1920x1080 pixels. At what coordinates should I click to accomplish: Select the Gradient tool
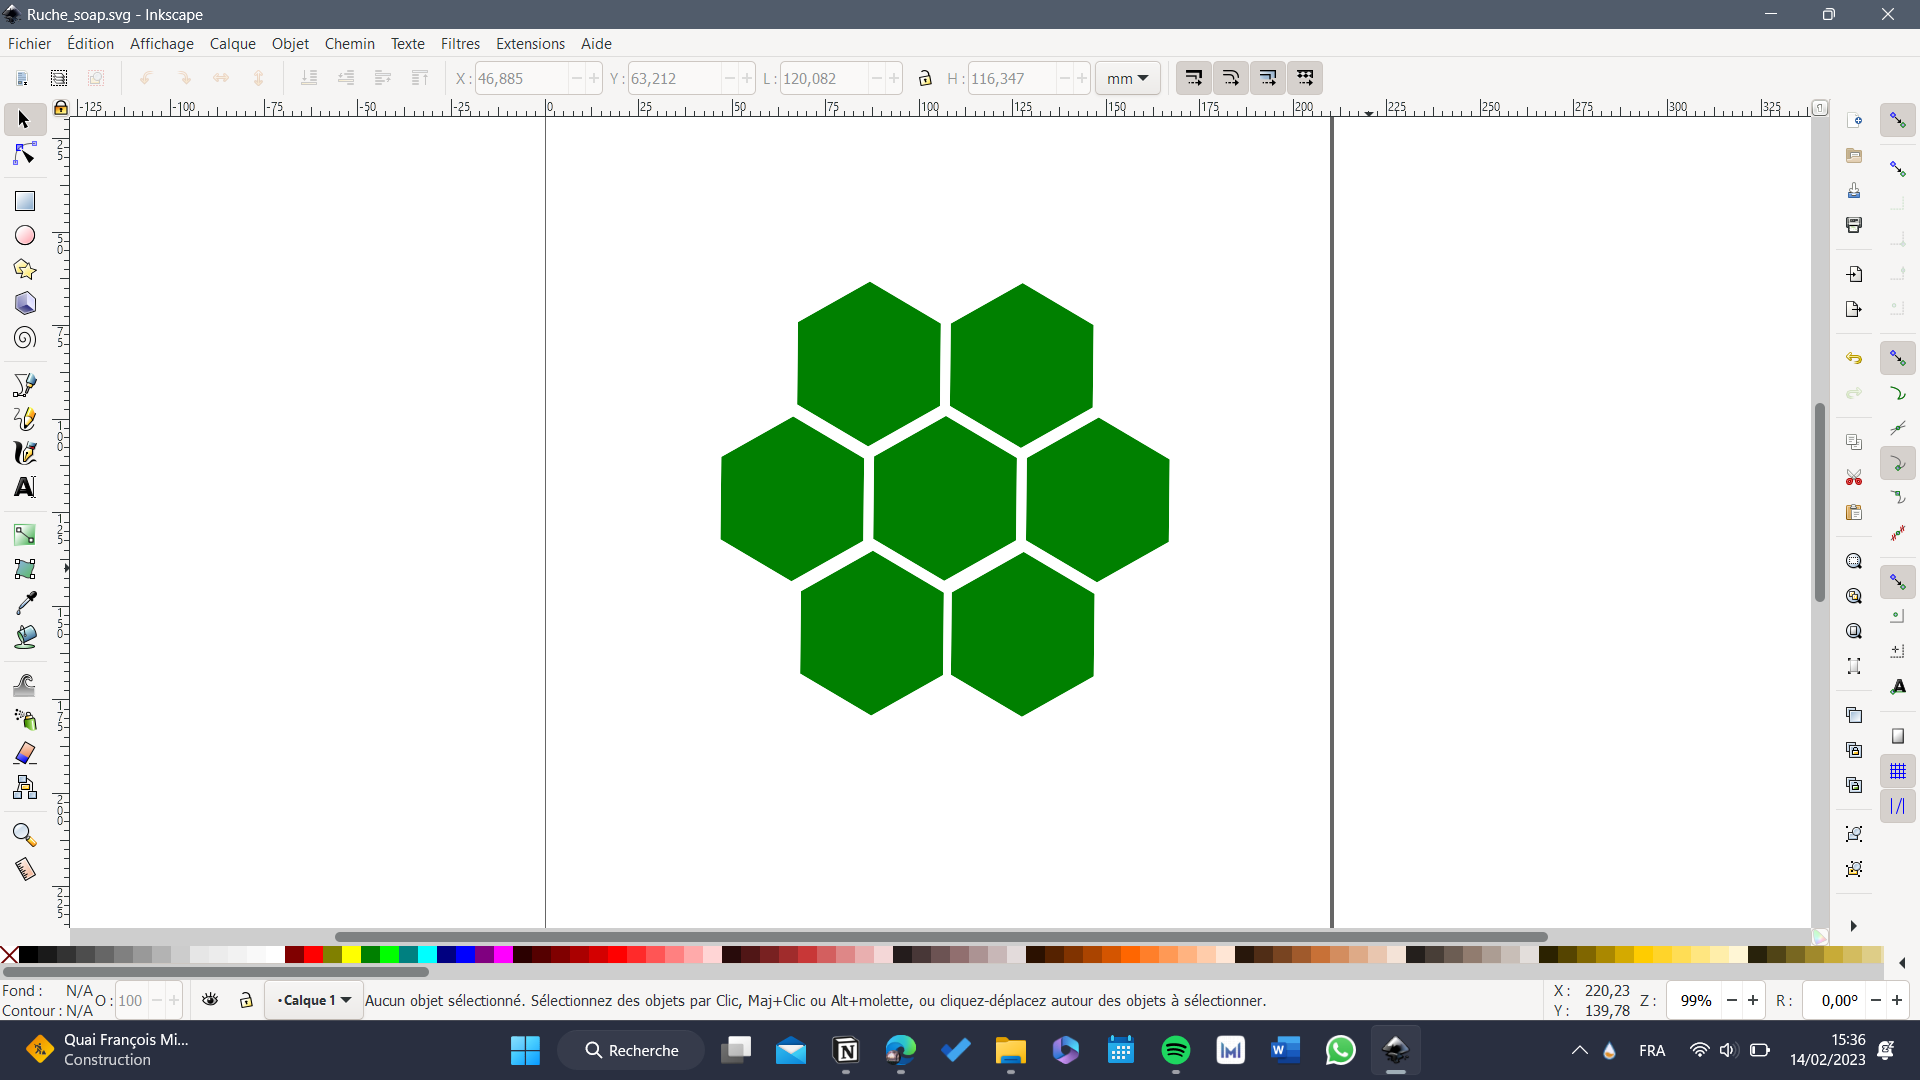[24, 535]
